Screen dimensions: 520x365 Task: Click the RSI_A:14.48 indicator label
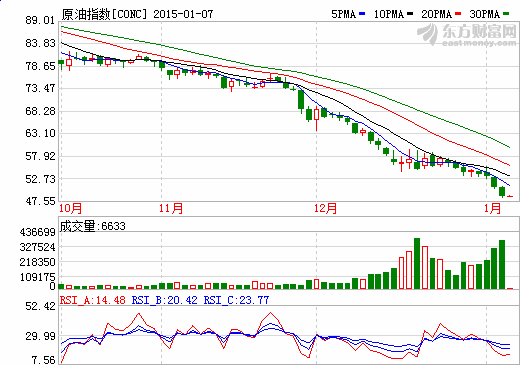[93, 300]
